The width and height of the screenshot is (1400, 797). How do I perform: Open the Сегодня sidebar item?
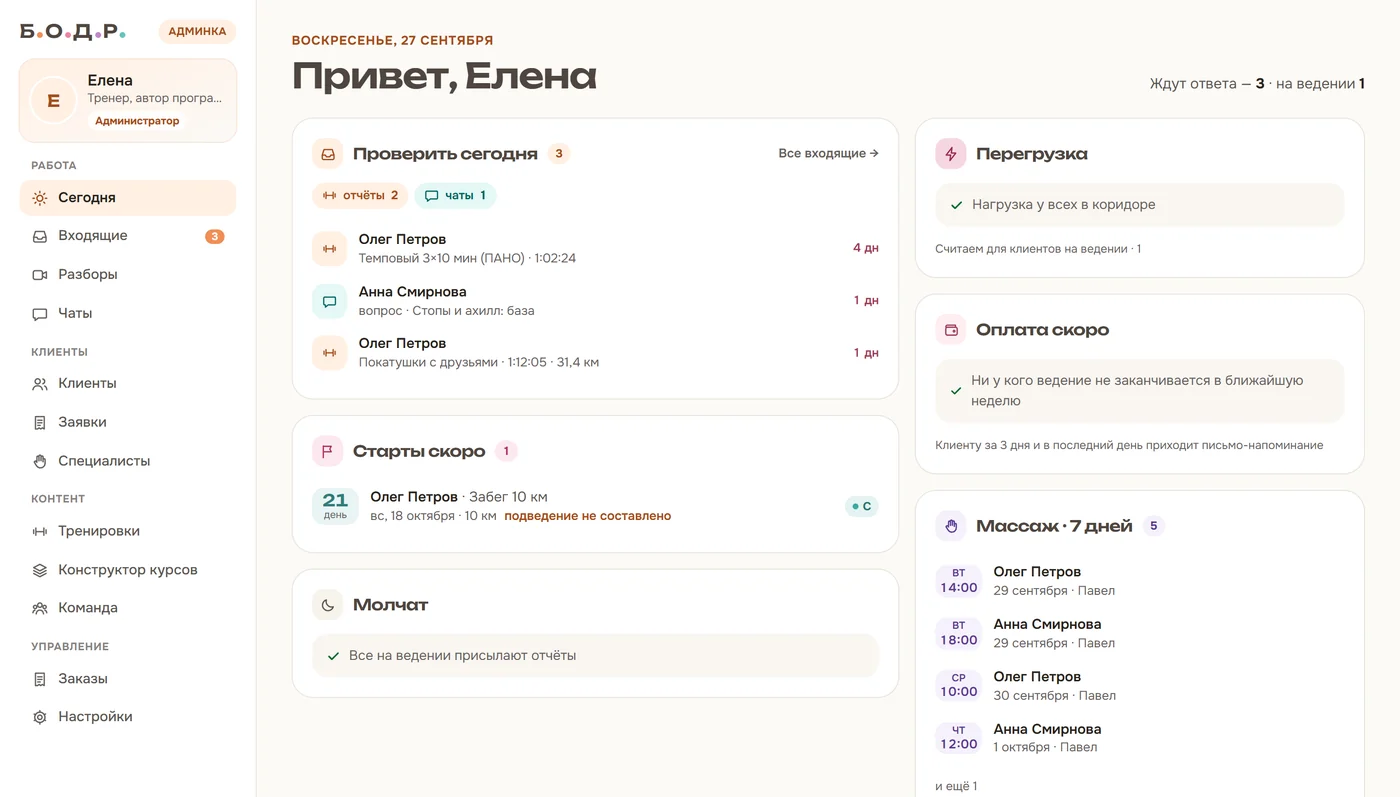[x=128, y=198]
